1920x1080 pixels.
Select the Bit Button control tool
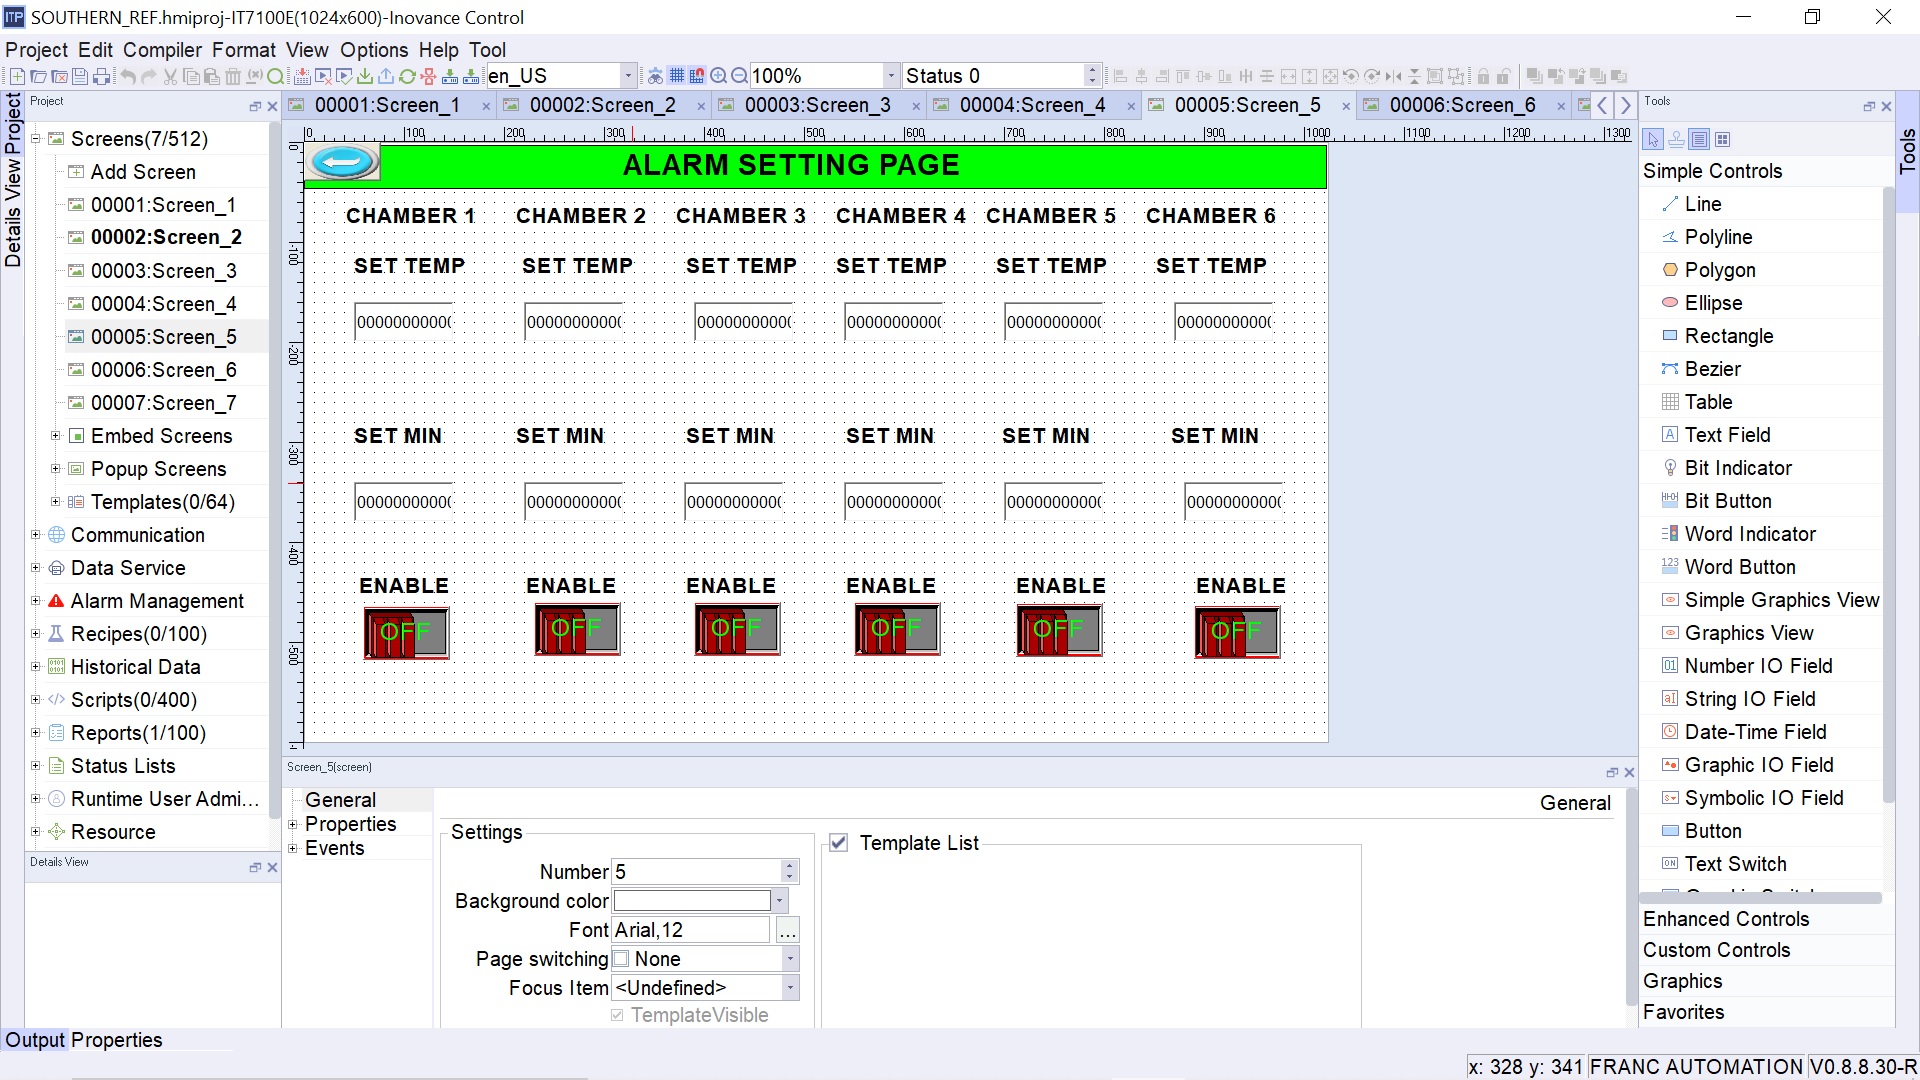tap(1727, 501)
